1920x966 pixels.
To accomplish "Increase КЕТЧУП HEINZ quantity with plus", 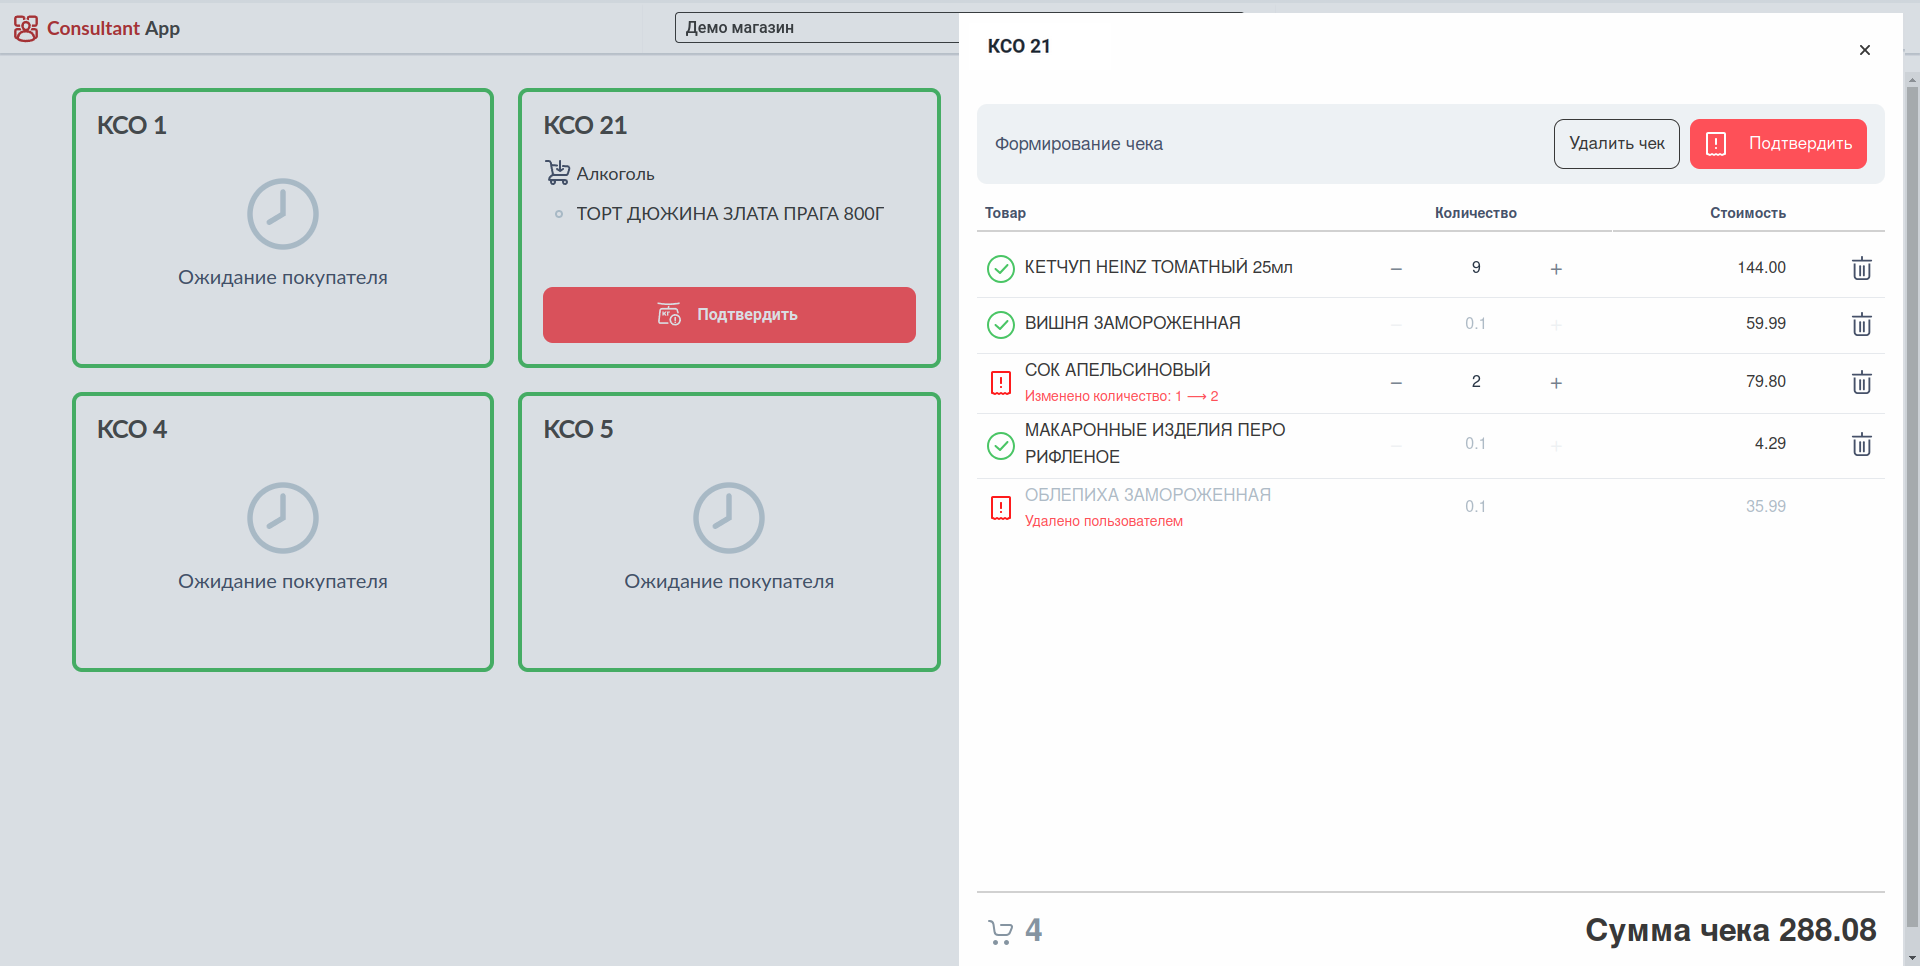I will tap(1556, 268).
